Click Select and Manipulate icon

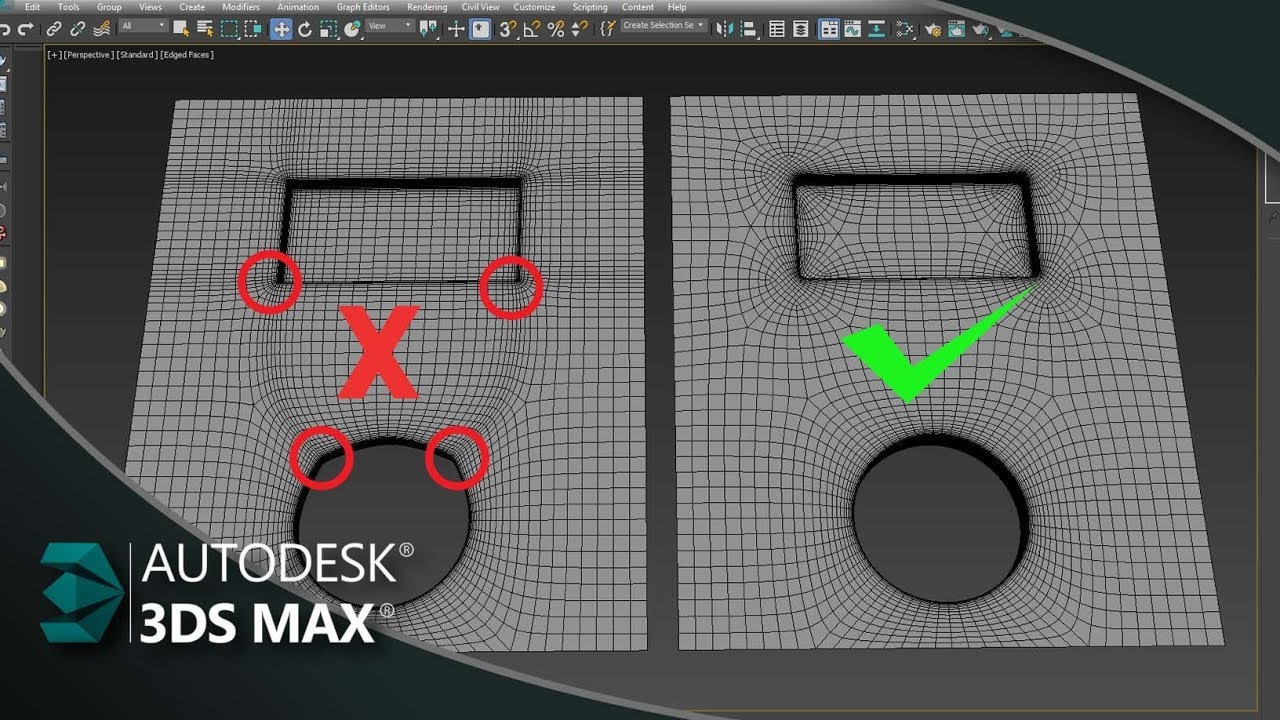coord(456,29)
